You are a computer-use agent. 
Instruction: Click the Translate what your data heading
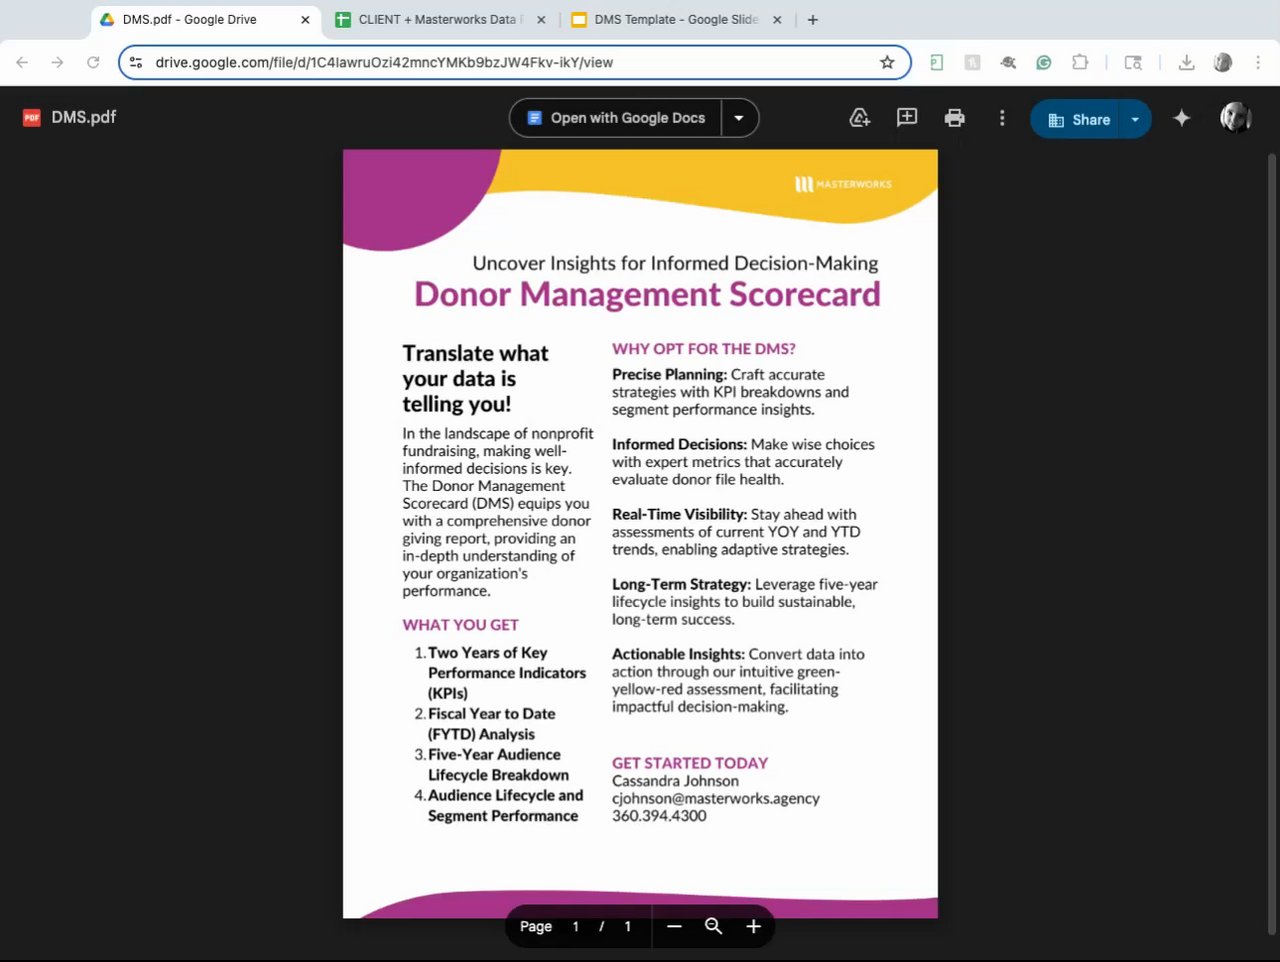coord(475,379)
